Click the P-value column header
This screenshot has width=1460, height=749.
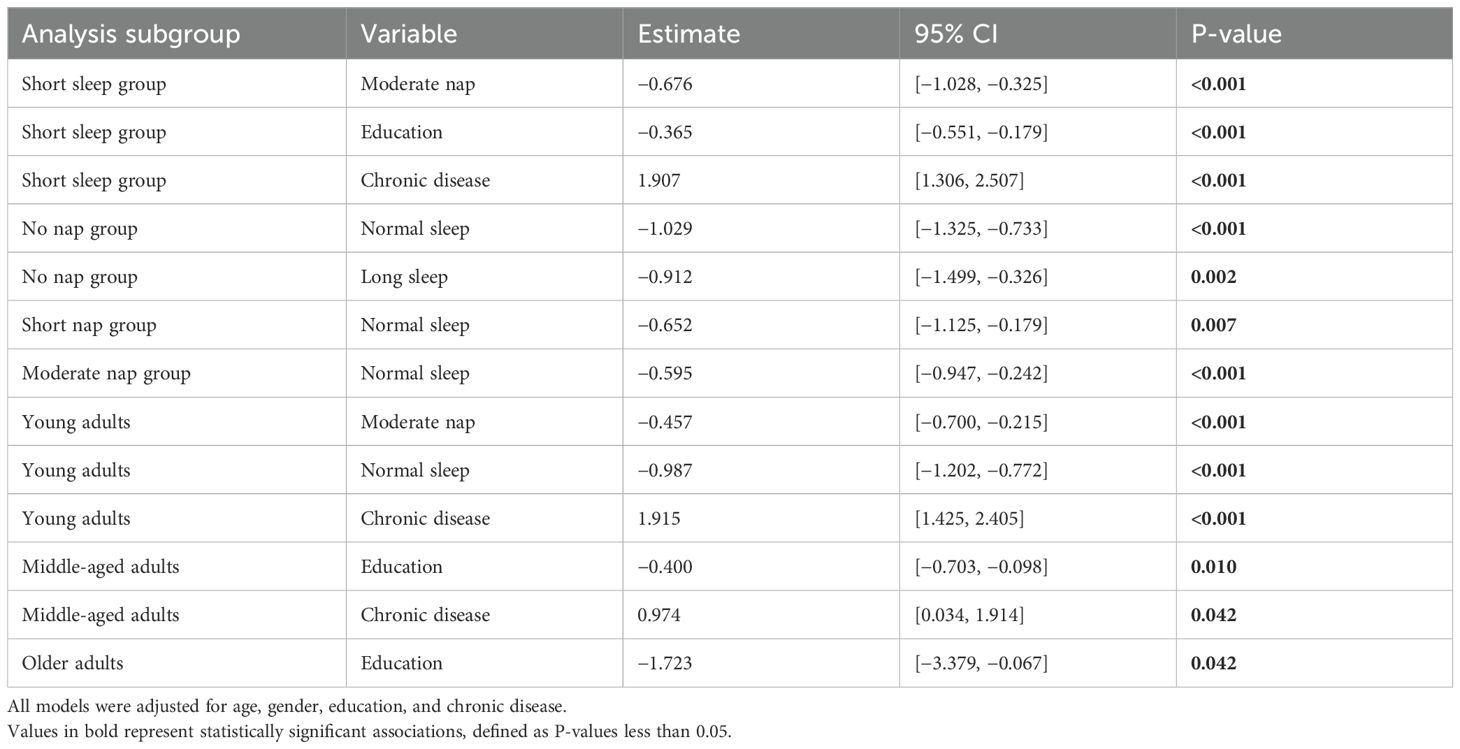point(1236,34)
